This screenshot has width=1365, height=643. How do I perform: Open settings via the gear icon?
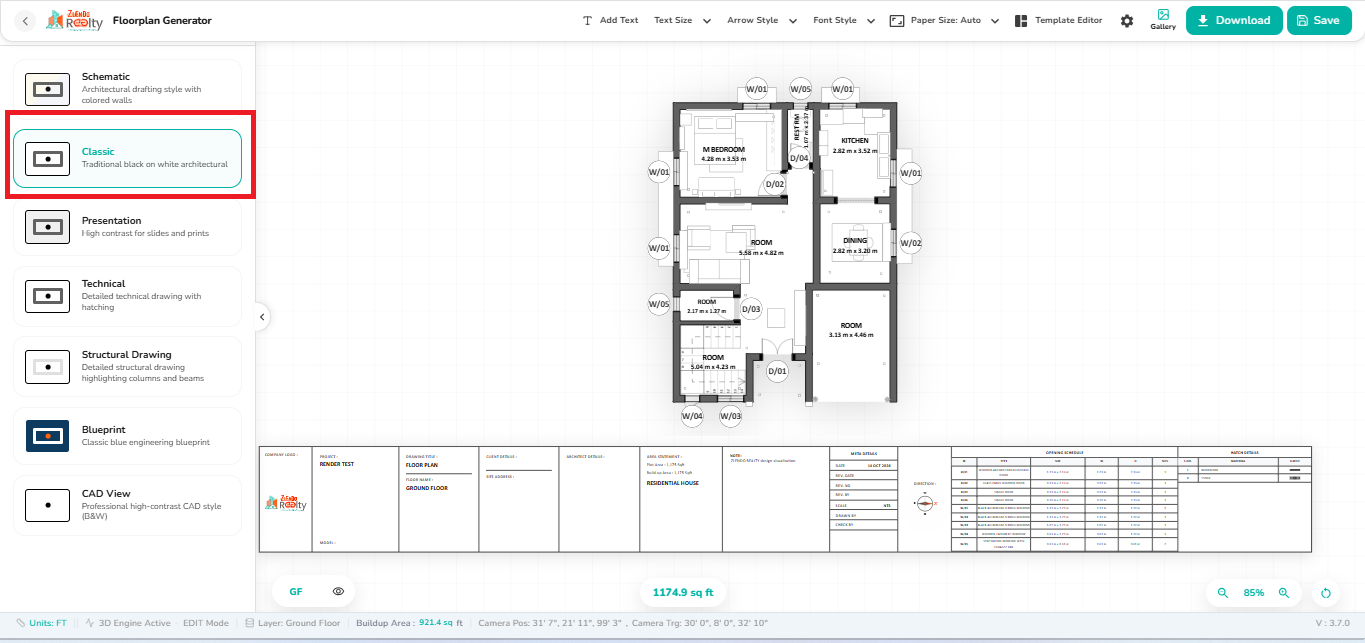tap(1127, 21)
